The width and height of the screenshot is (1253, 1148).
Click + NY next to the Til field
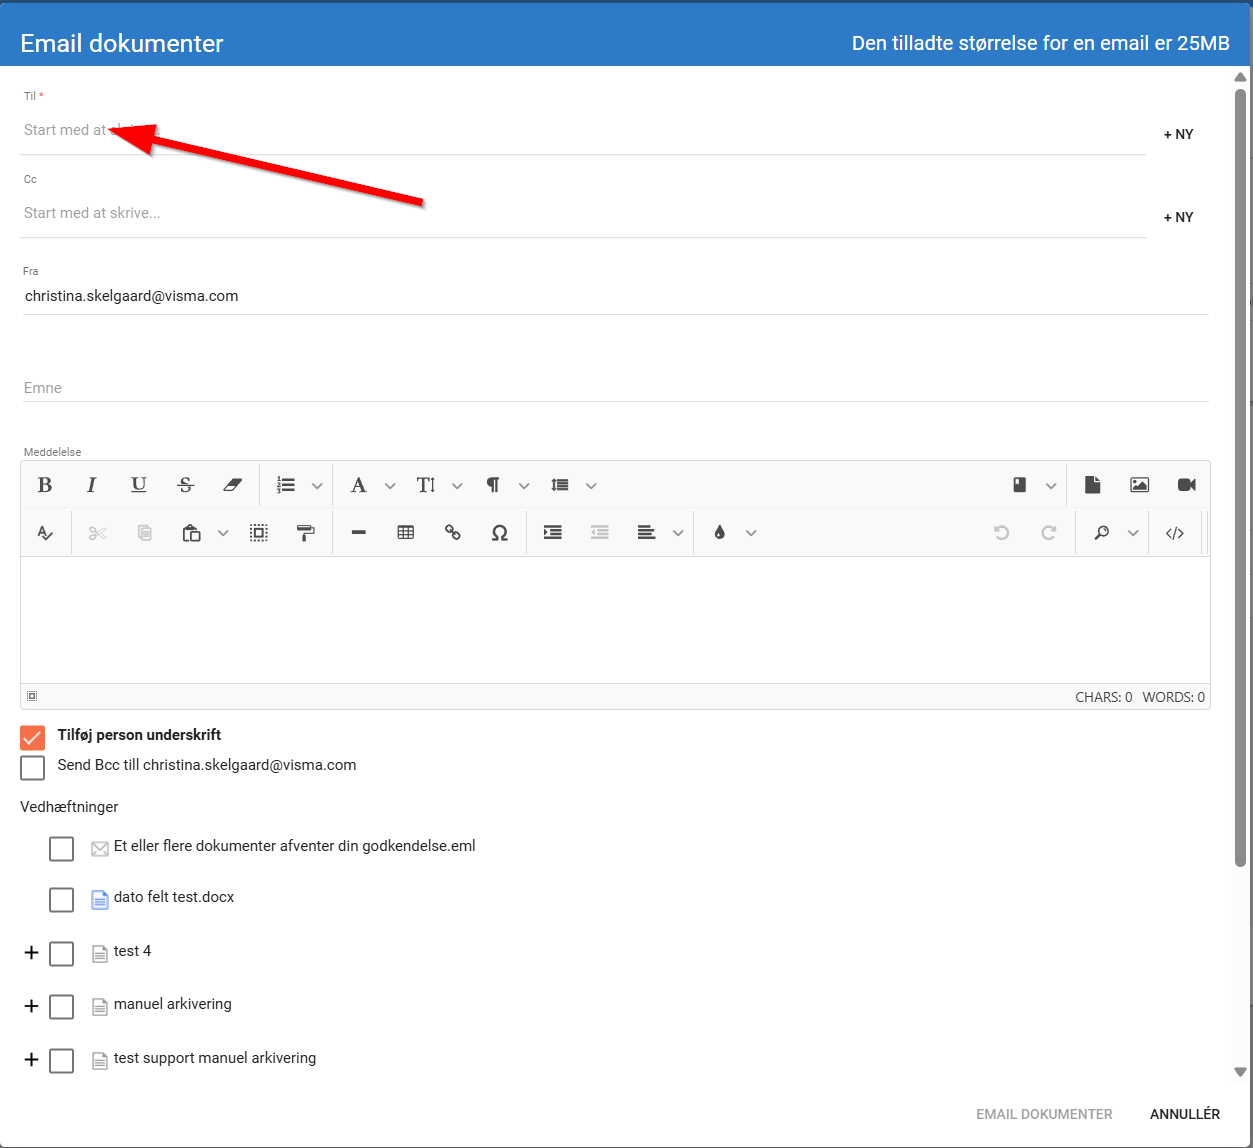[x=1178, y=134]
